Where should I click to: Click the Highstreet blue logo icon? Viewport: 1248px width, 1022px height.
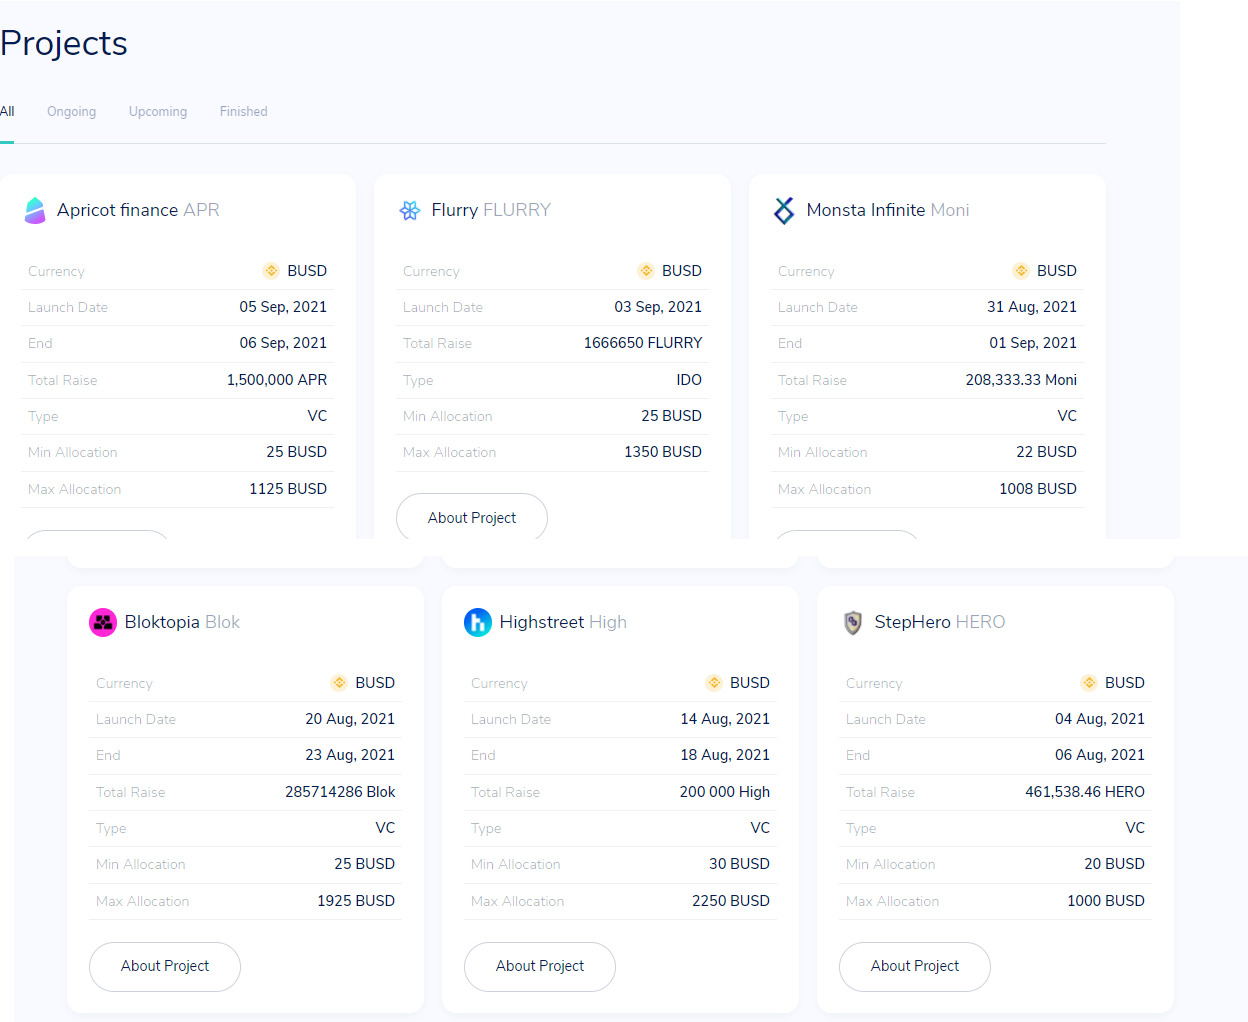pos(478,622)
